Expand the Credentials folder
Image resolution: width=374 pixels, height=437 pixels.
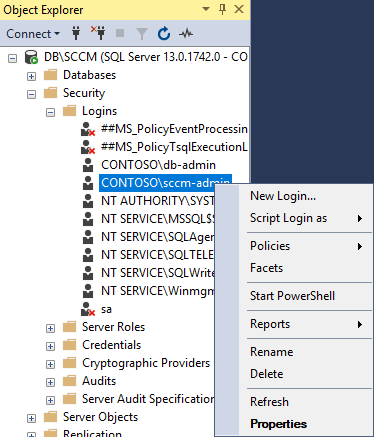(50, 346)
